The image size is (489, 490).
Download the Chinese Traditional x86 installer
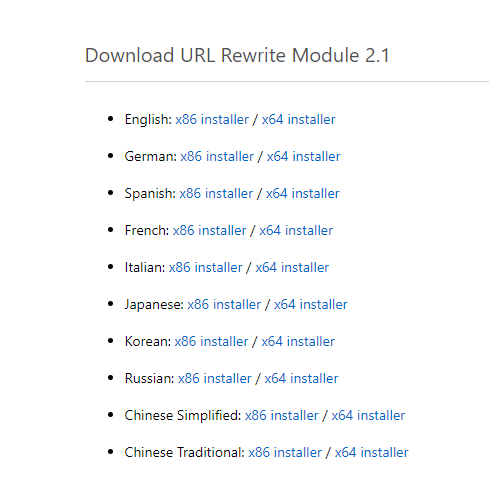coord(285,452)
